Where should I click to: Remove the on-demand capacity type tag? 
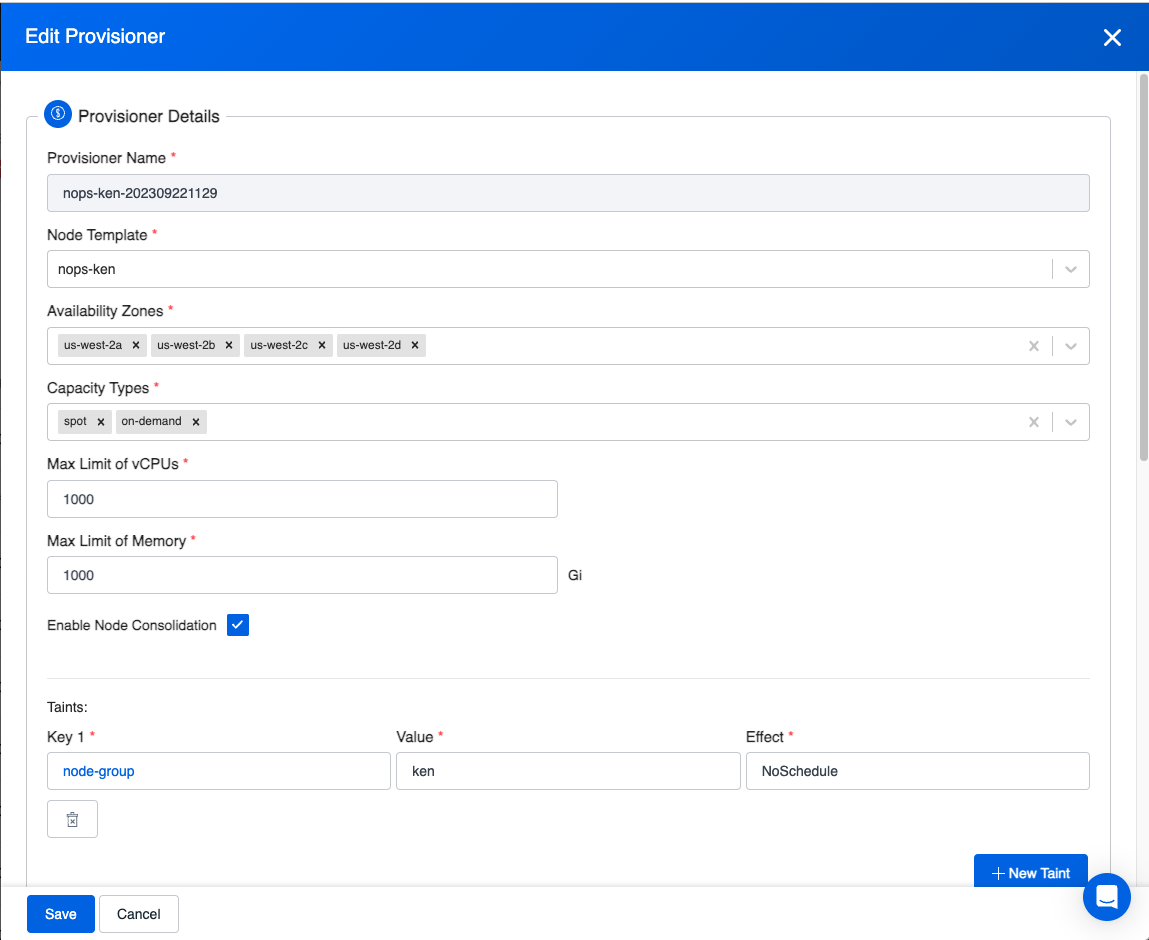pos(196,422)
